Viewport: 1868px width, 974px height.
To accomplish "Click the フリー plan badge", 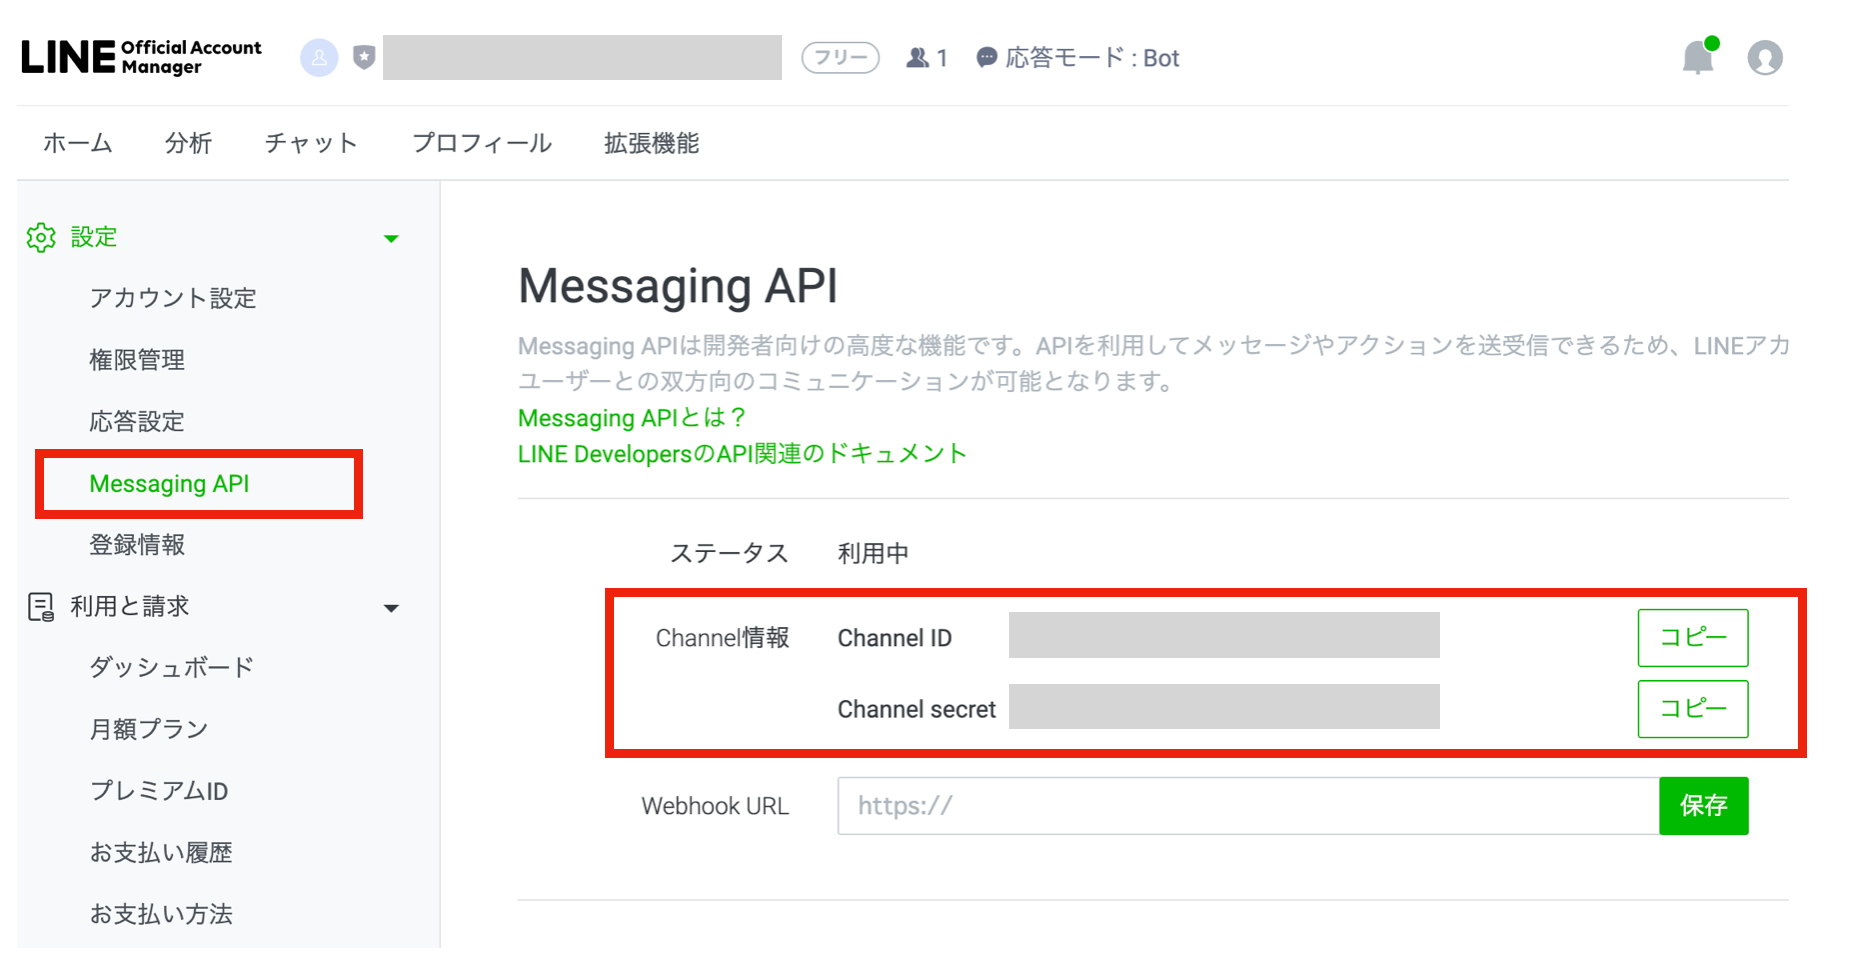I will (x=841, y=58).
